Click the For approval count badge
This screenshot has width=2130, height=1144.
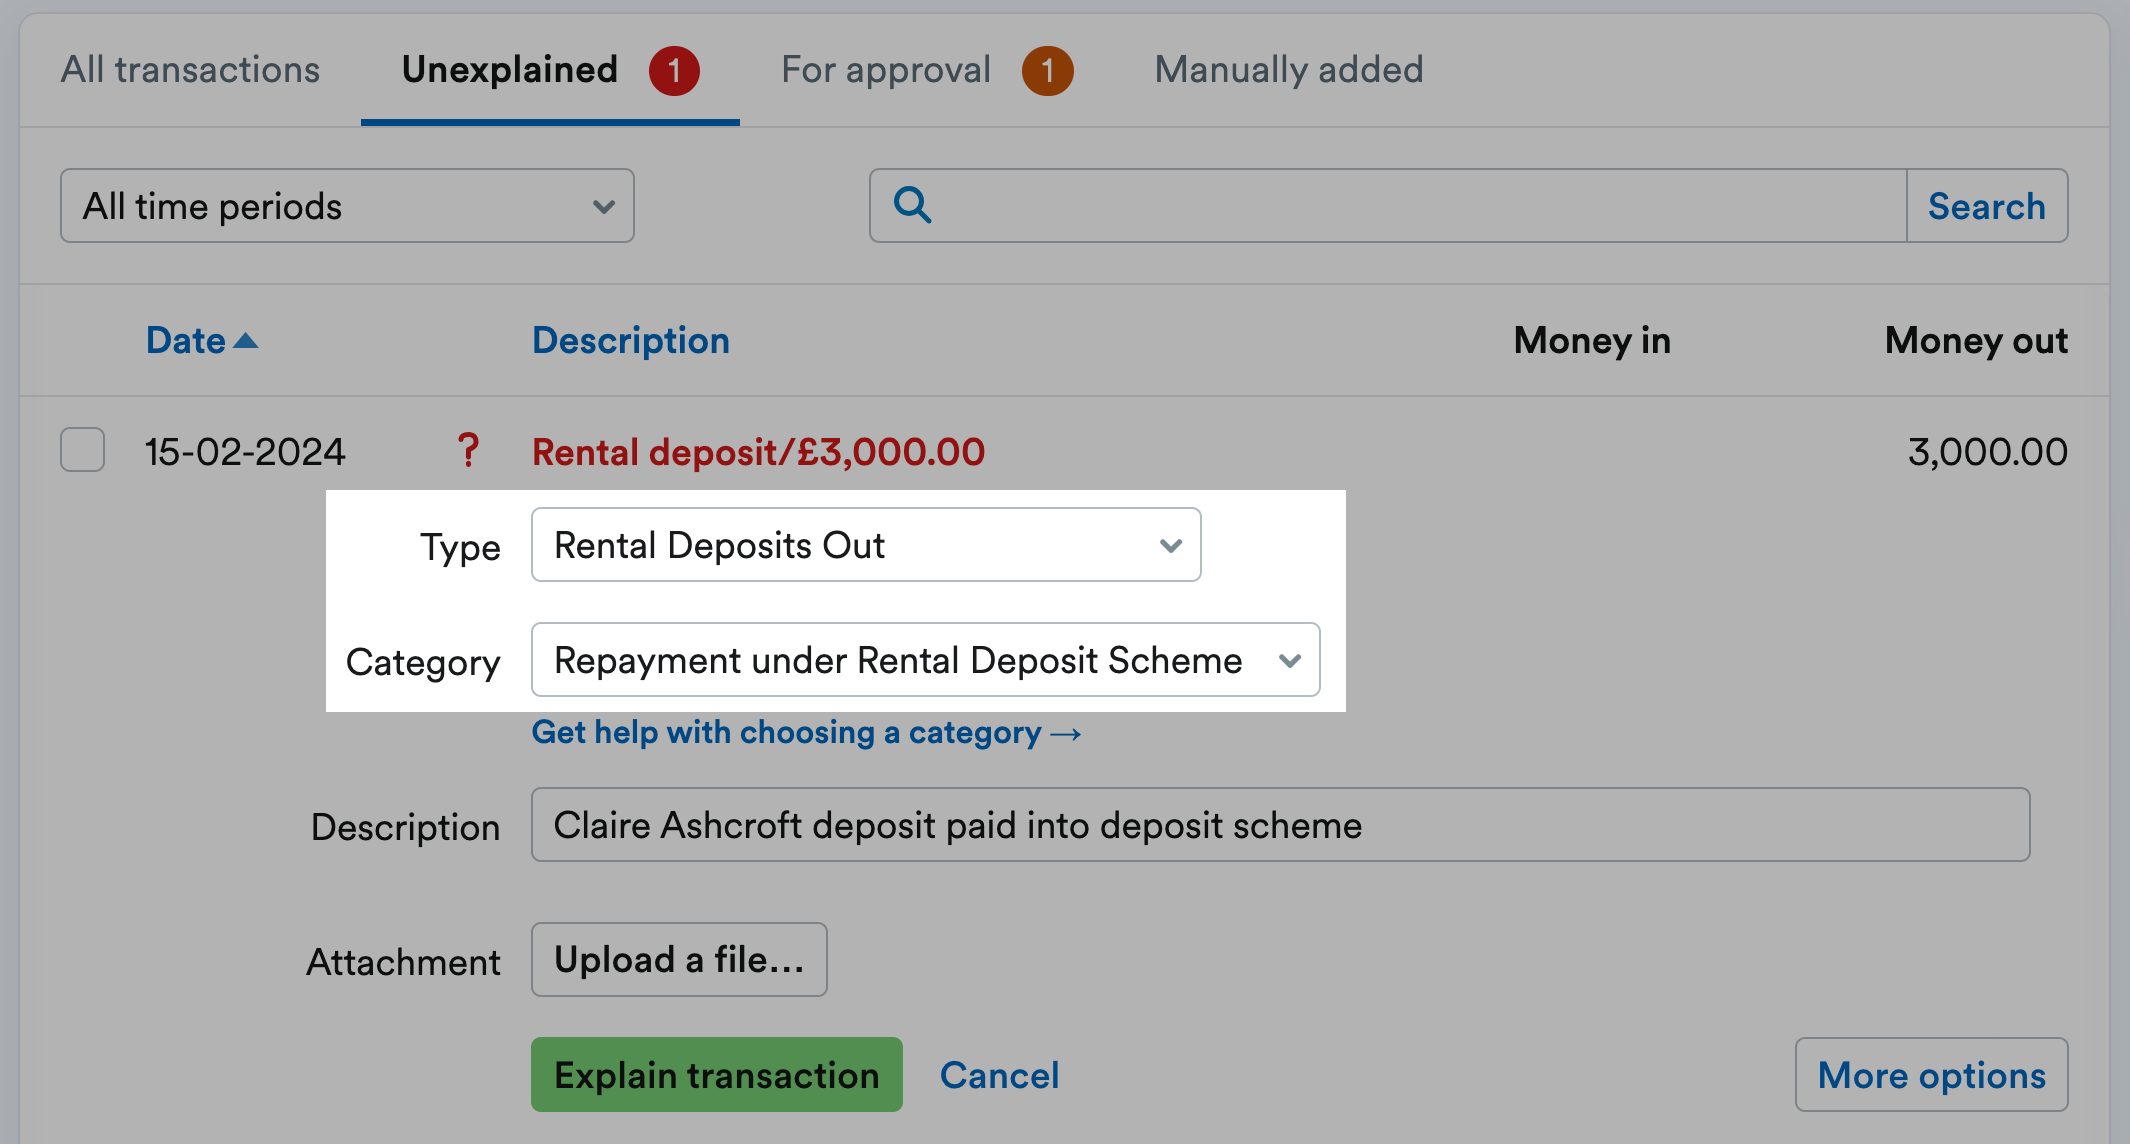click(1047, 71)
